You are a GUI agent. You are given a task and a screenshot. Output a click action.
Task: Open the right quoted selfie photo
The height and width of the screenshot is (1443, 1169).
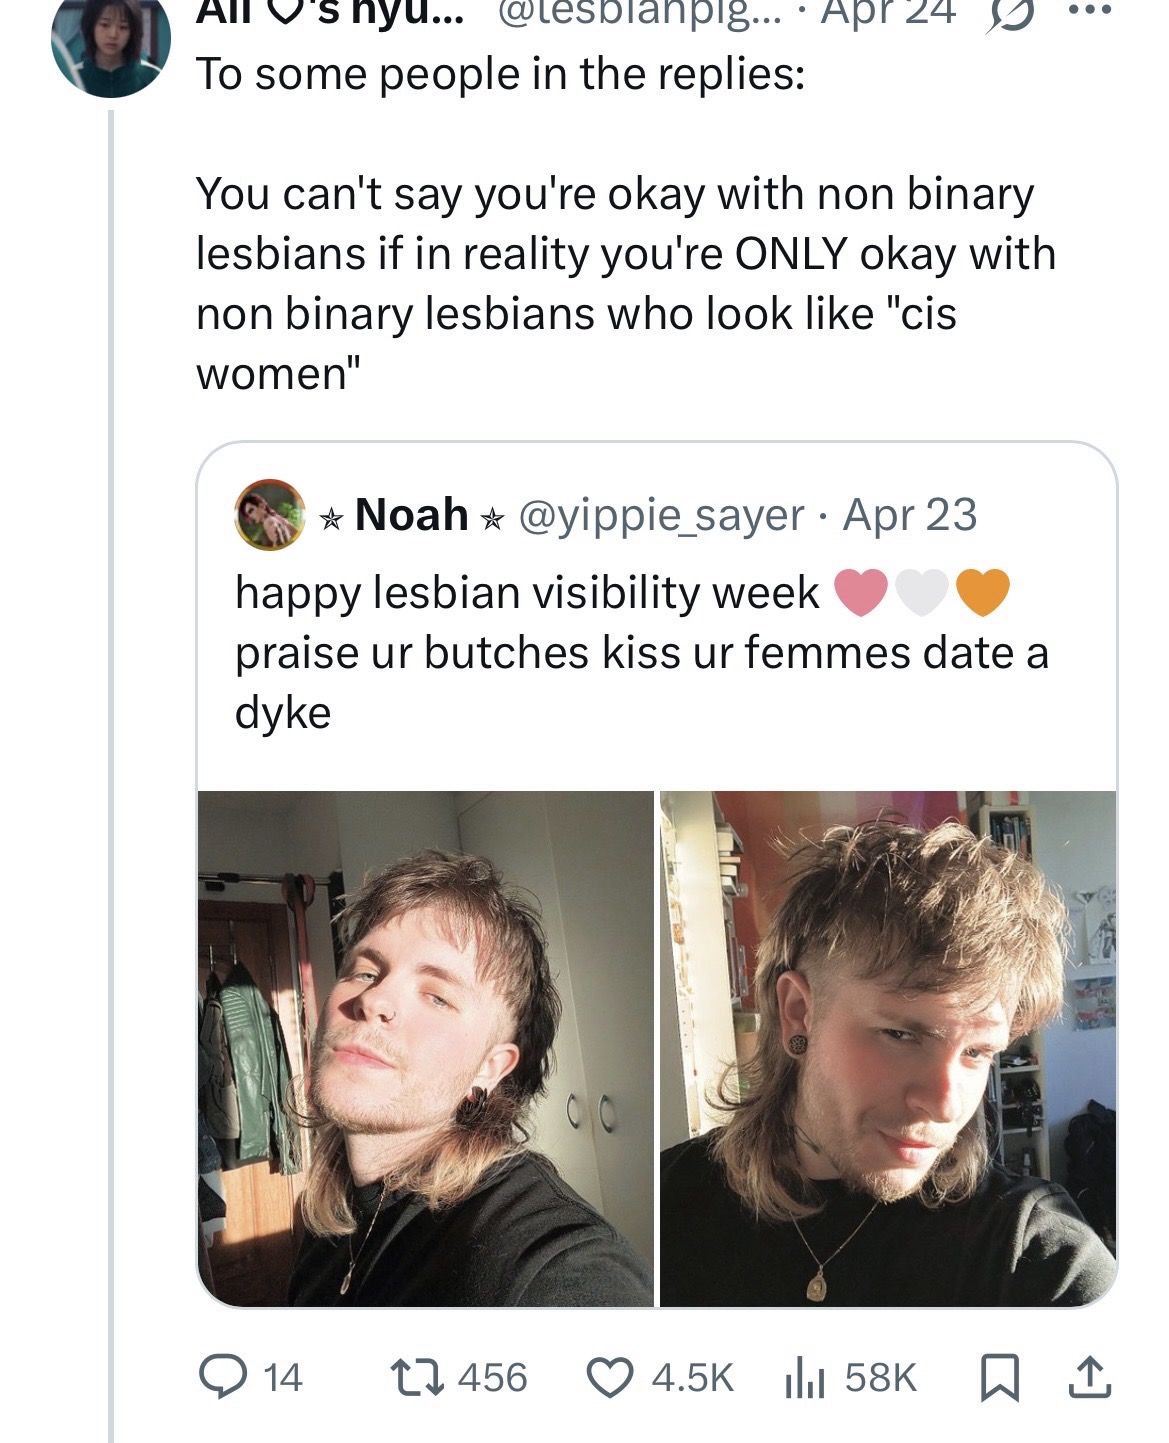pyautogui.click(x=888, y=1048)
